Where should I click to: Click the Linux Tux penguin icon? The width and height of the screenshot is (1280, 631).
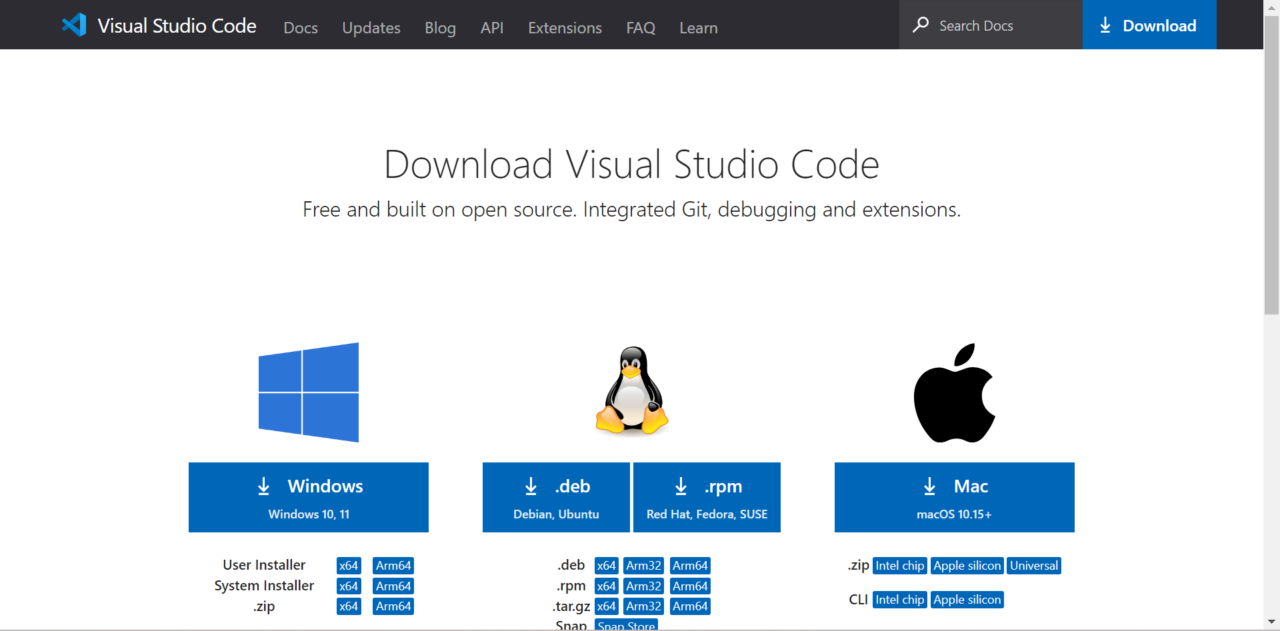631,391
